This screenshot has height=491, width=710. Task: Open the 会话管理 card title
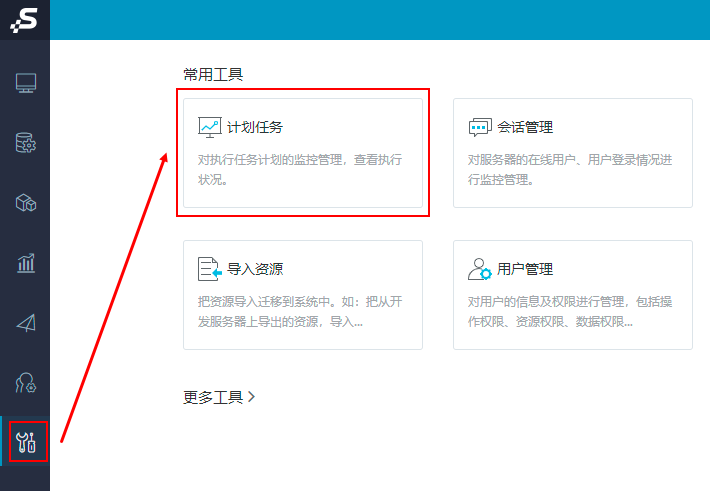coord(525,127)
